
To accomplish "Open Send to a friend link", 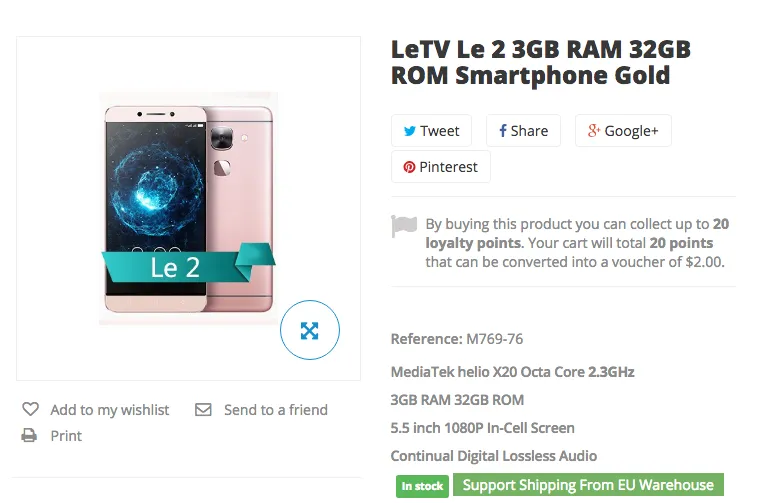I will [275, 410].
